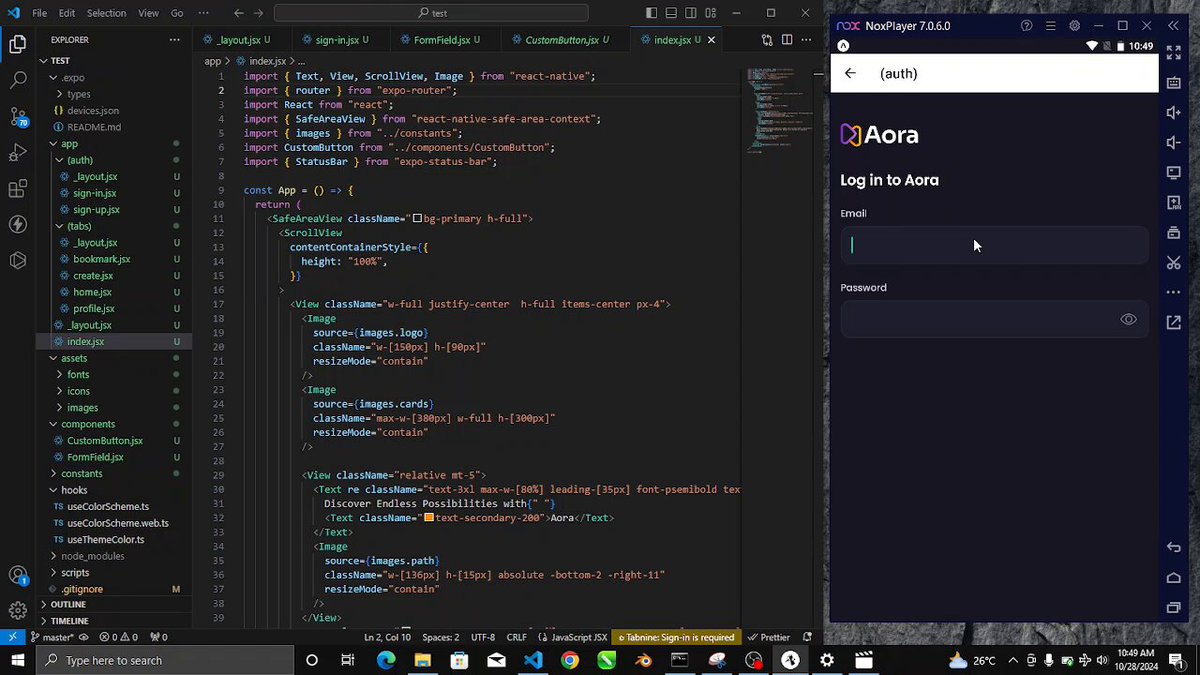Image resolution: width=1200 pixels, height=675 pixels.
Task: Open Manage gear in VS Code activity bar
Action: click(17, 610)
